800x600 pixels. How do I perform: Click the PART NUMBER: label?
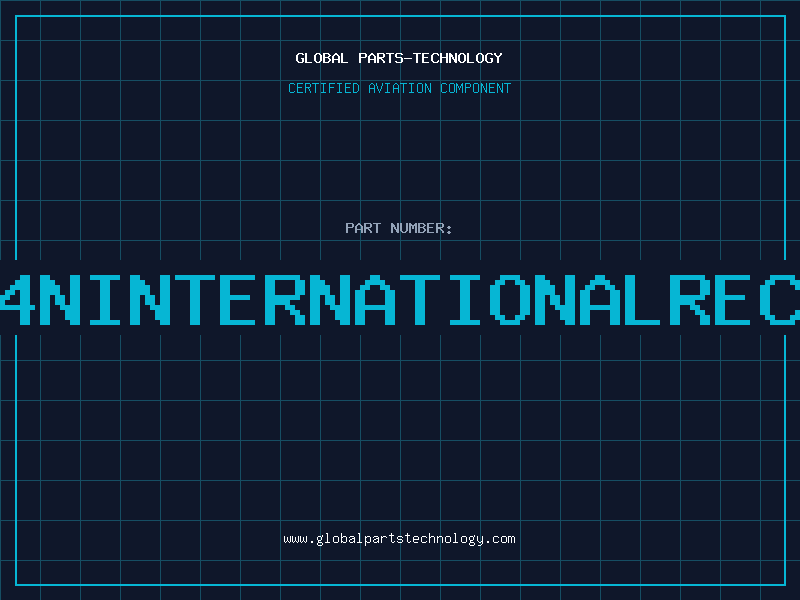[x=399, y=228]
